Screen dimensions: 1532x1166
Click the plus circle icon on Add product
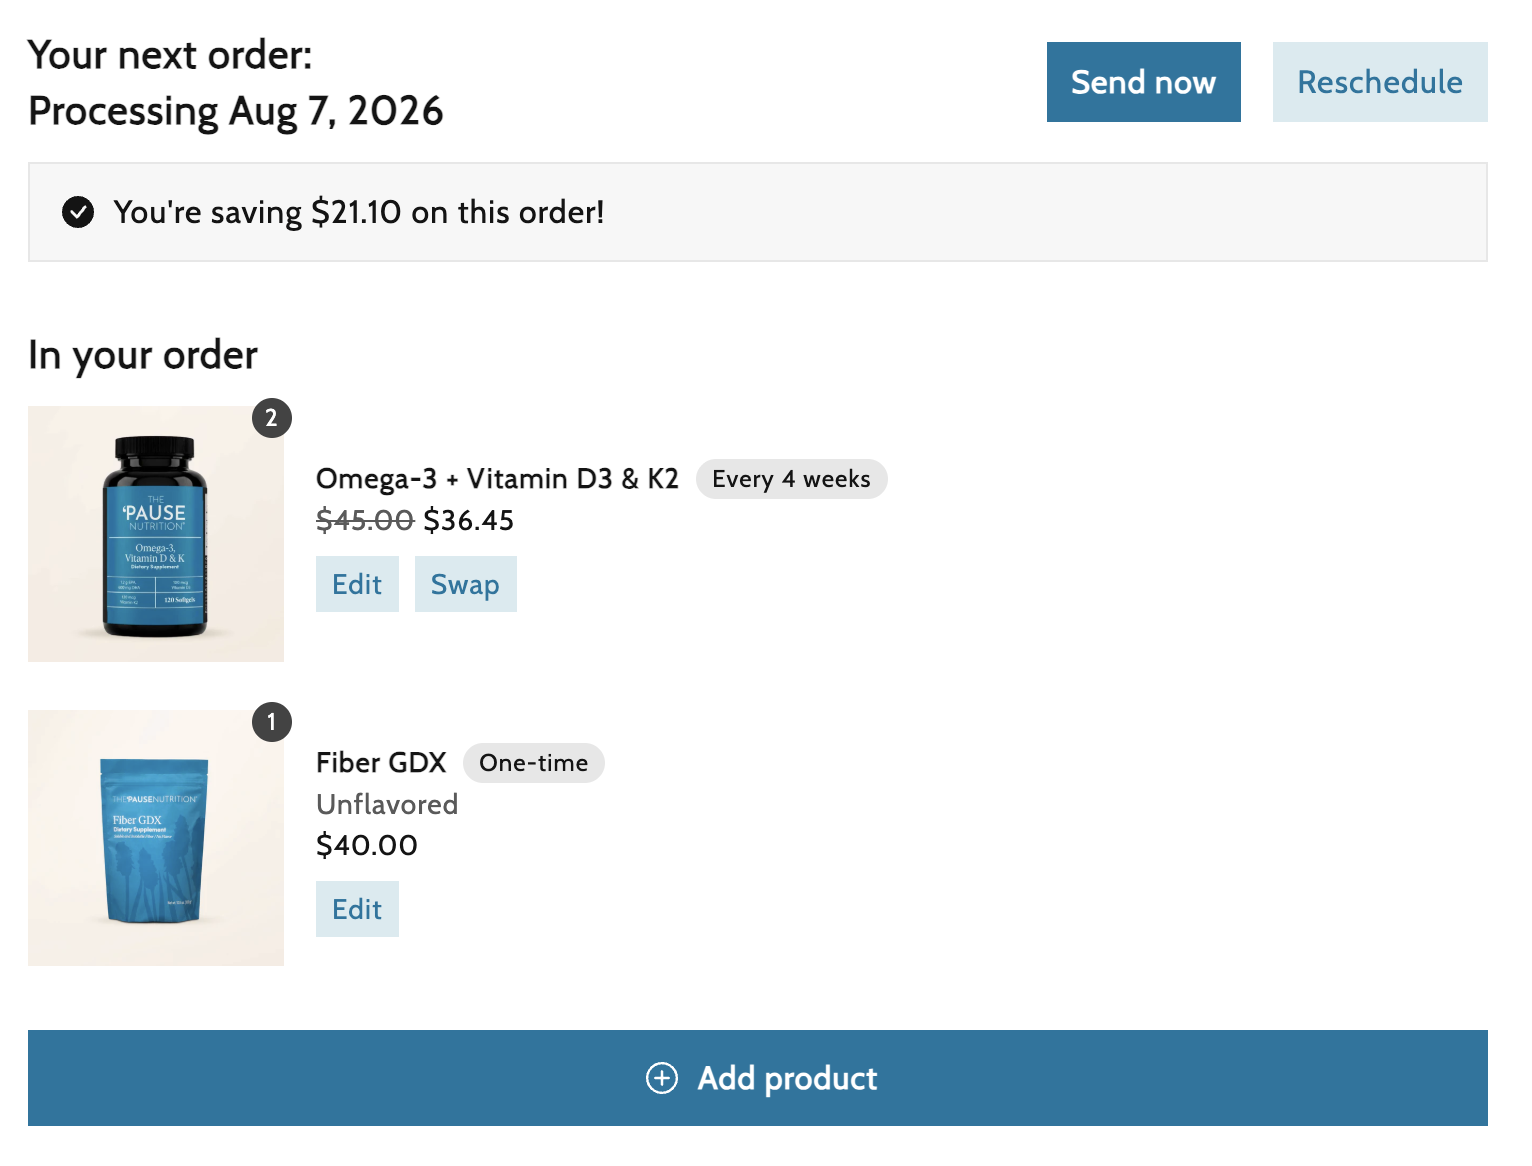point(662,1078)
